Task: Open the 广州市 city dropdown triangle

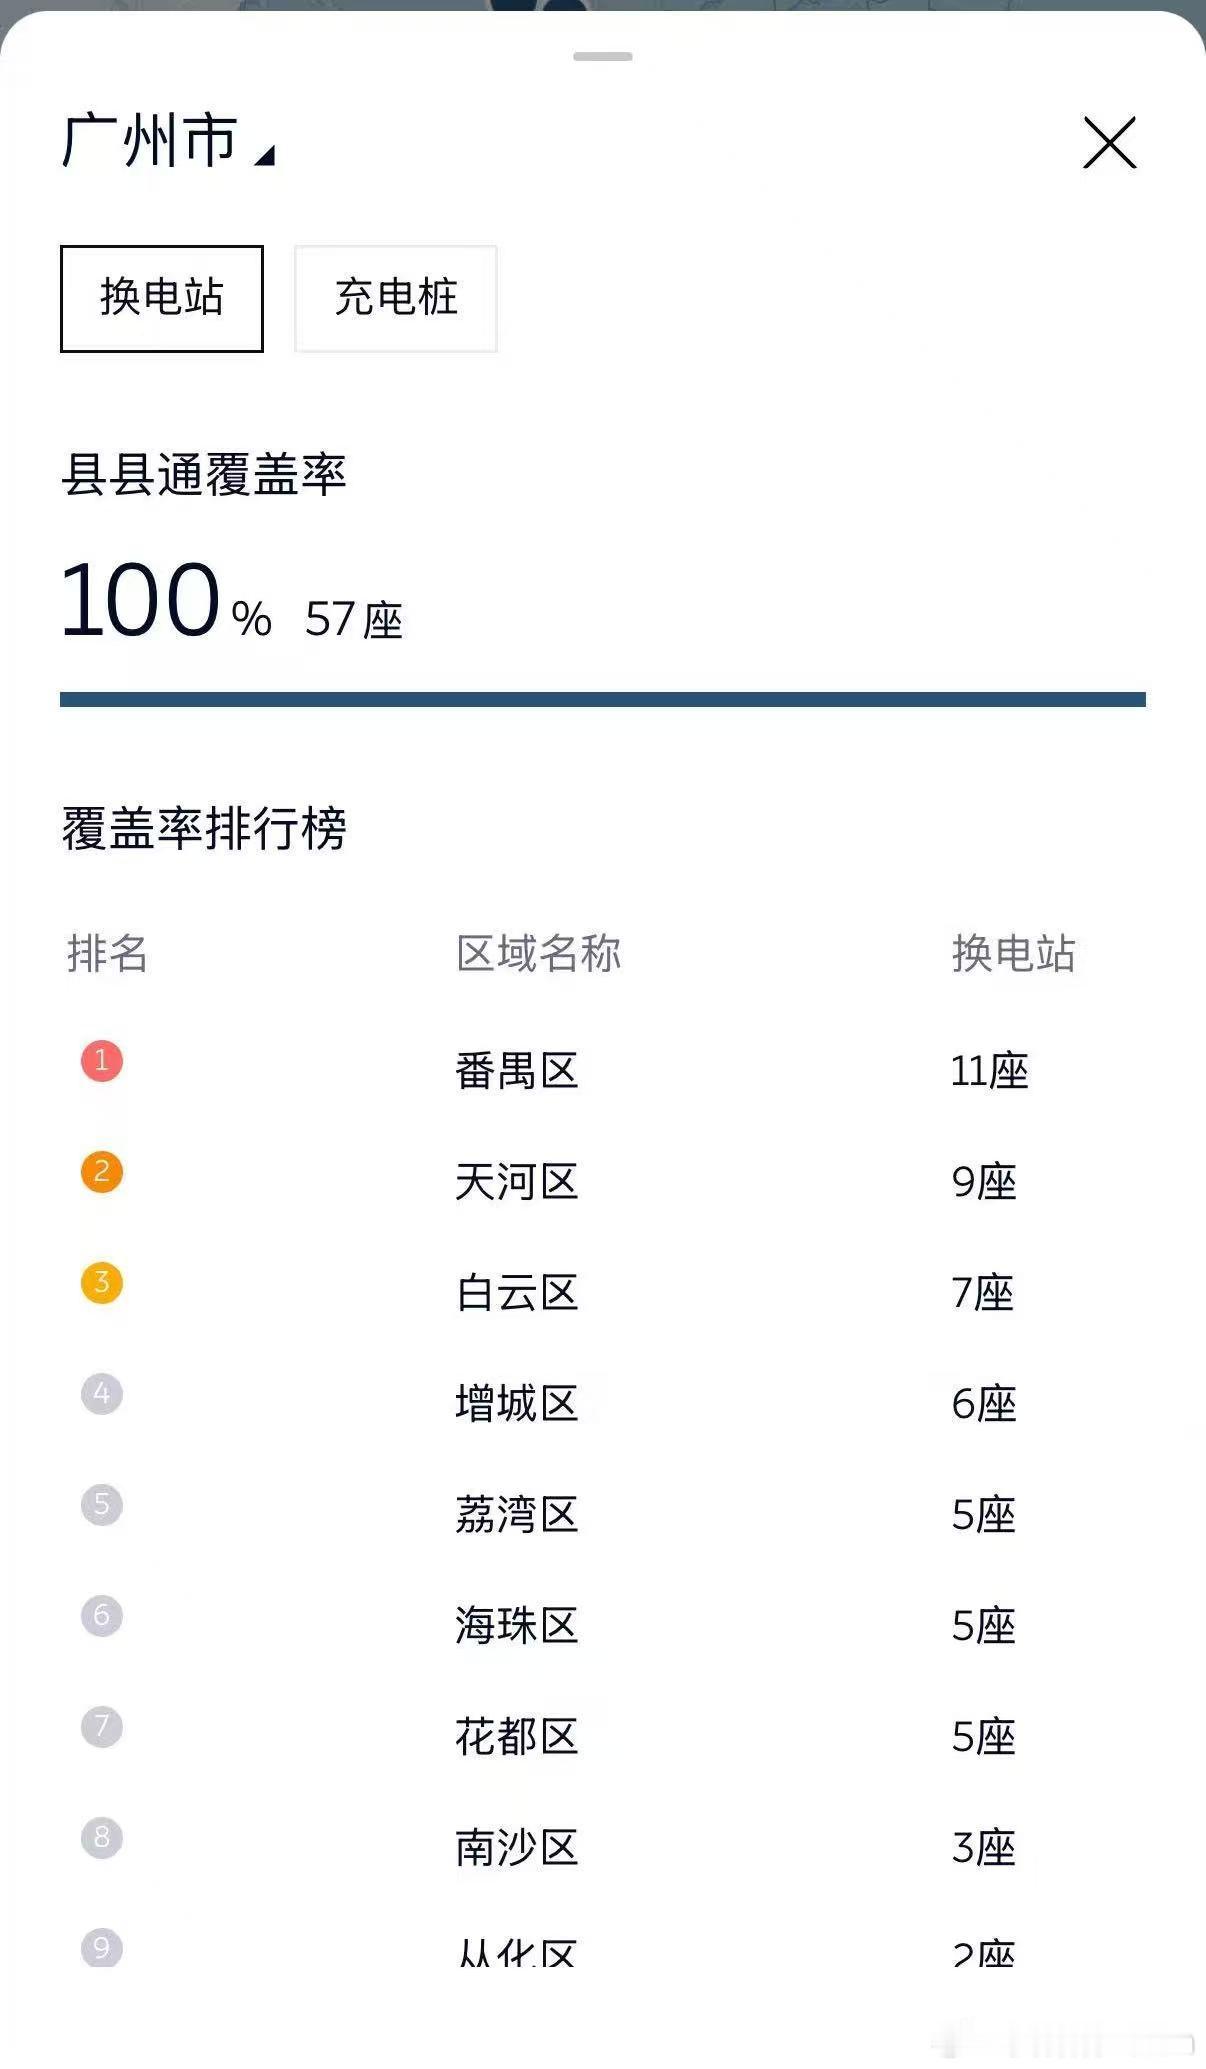Action: [x=265, y=155]
